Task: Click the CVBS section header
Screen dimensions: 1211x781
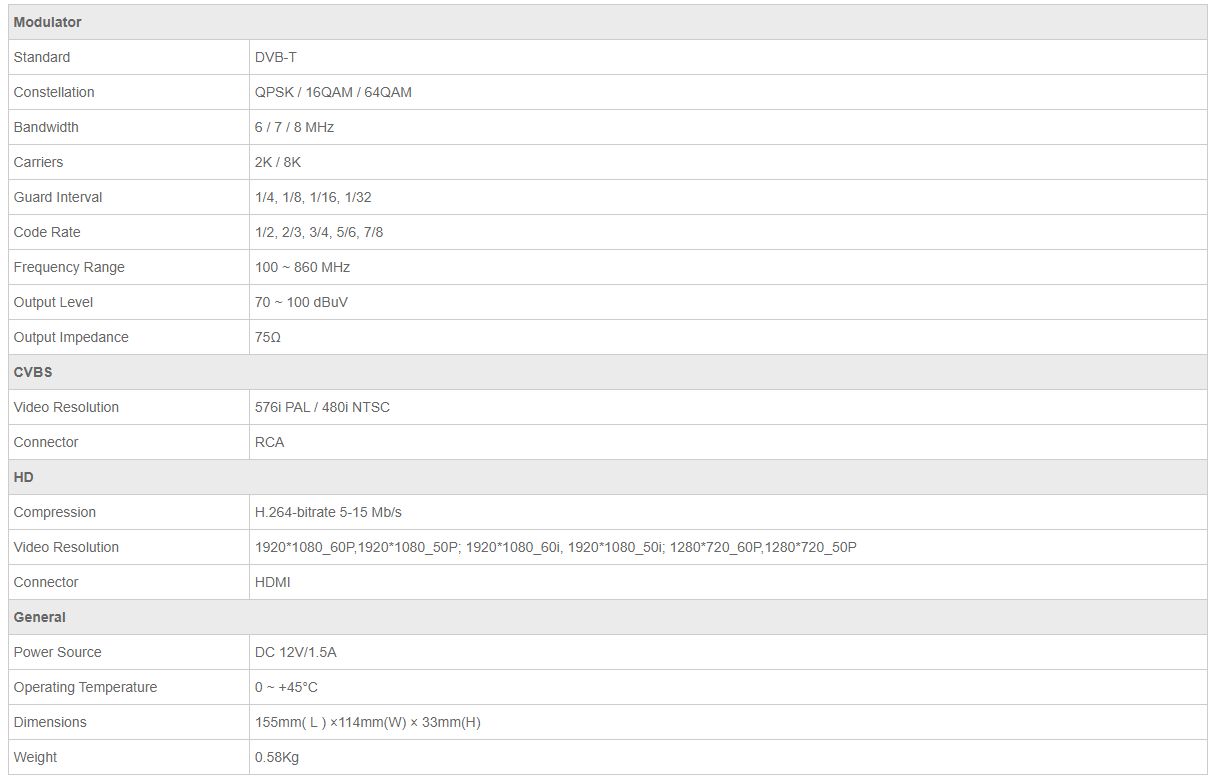Action: tap(33, 372)
